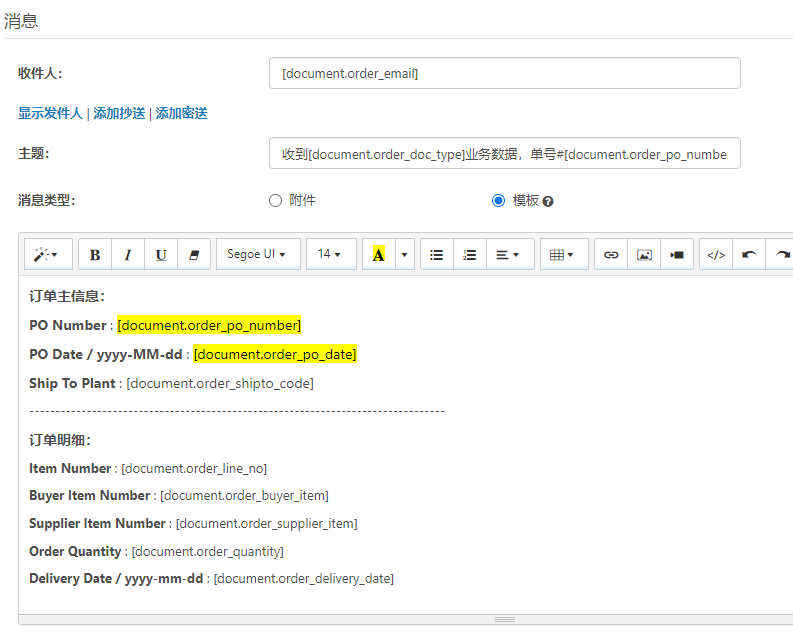
Task: Switch to code view
Action: click(716, 254)
